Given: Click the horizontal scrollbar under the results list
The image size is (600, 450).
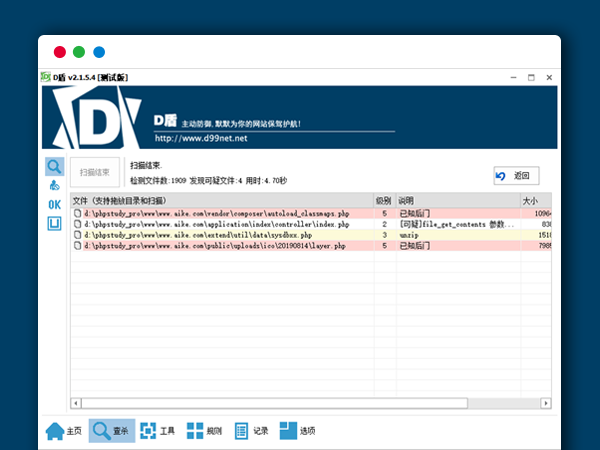Looking at the screenshot, I should (272, 403).
